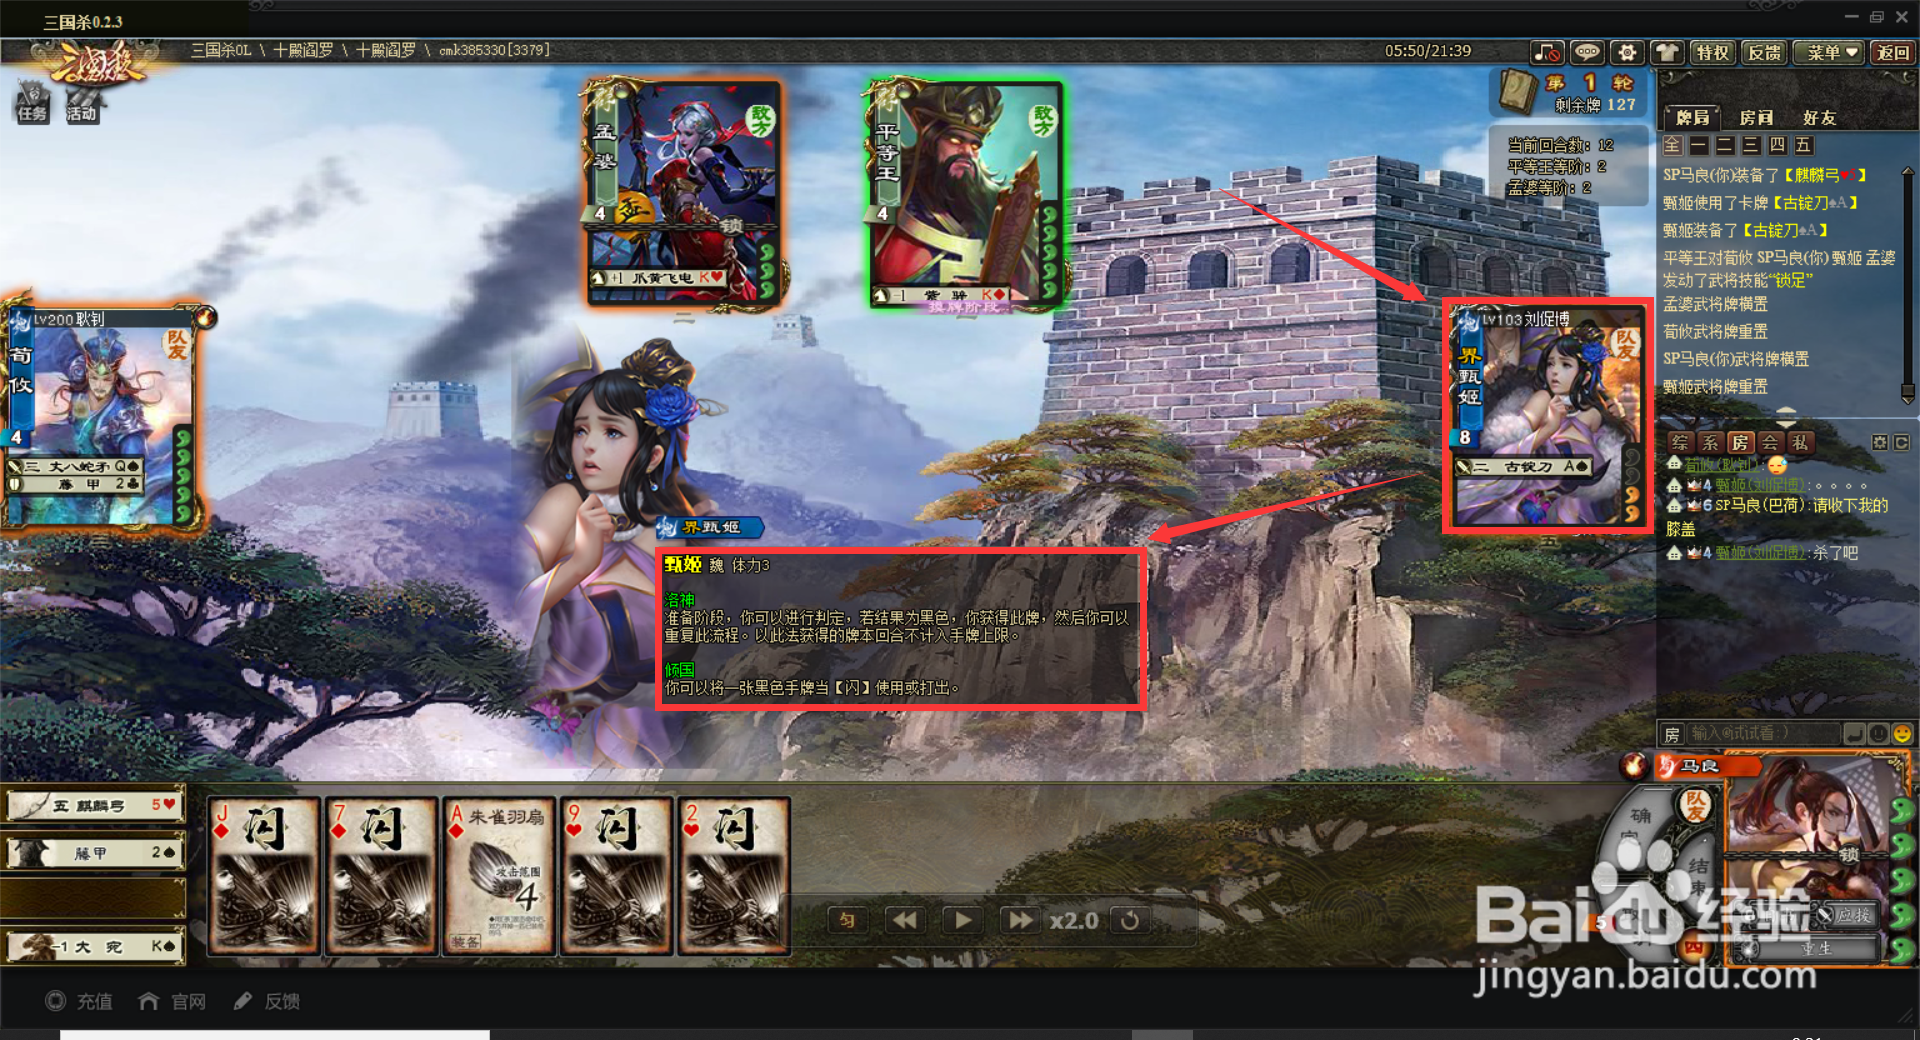Click the red 返回 return button
Image resolution: width=1920 pixels, height=1040 pixels.
tap(1892, 52)
